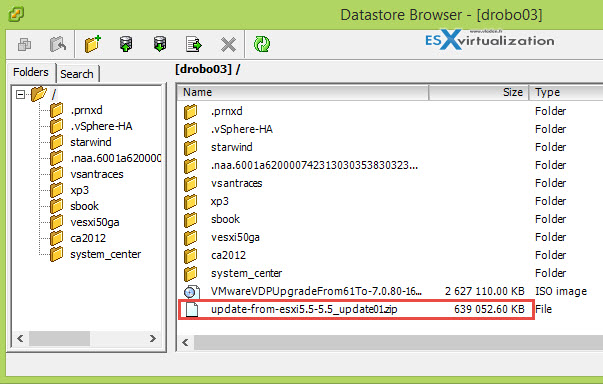Click the create new folder toolbar icon
603x384 pixels.
tap(93, 44)
